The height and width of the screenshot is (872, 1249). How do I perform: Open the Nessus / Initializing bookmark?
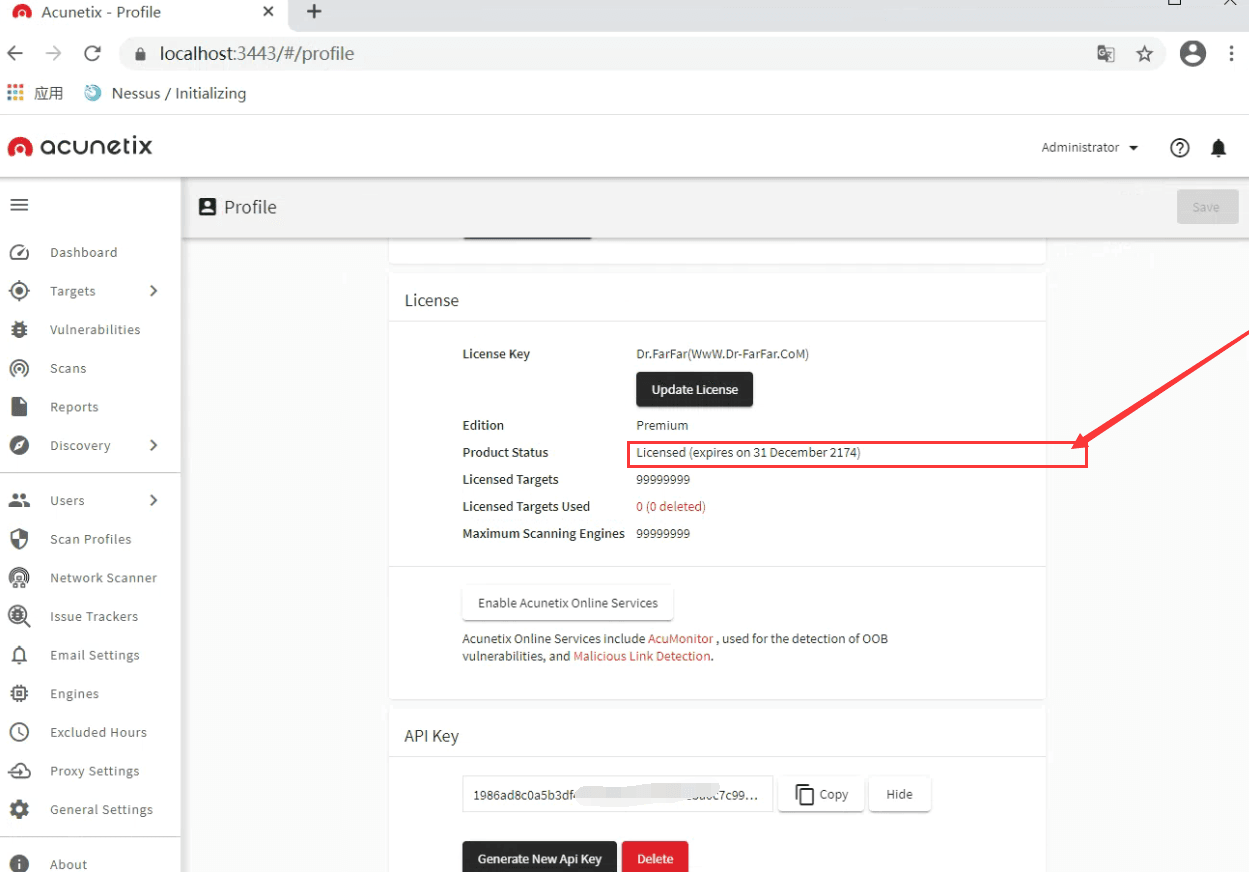166,93
